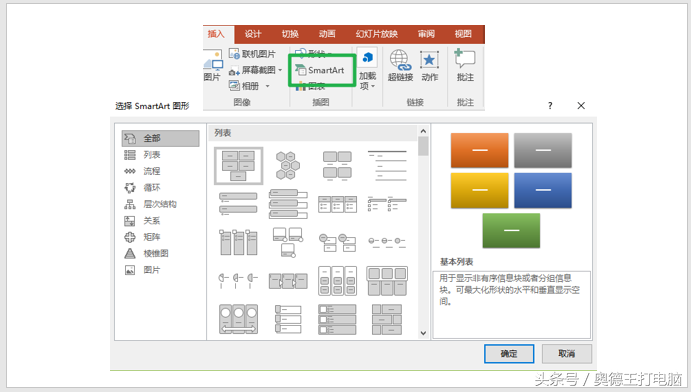Switch to the 动画 Animations tab

[x=327, y=34]
